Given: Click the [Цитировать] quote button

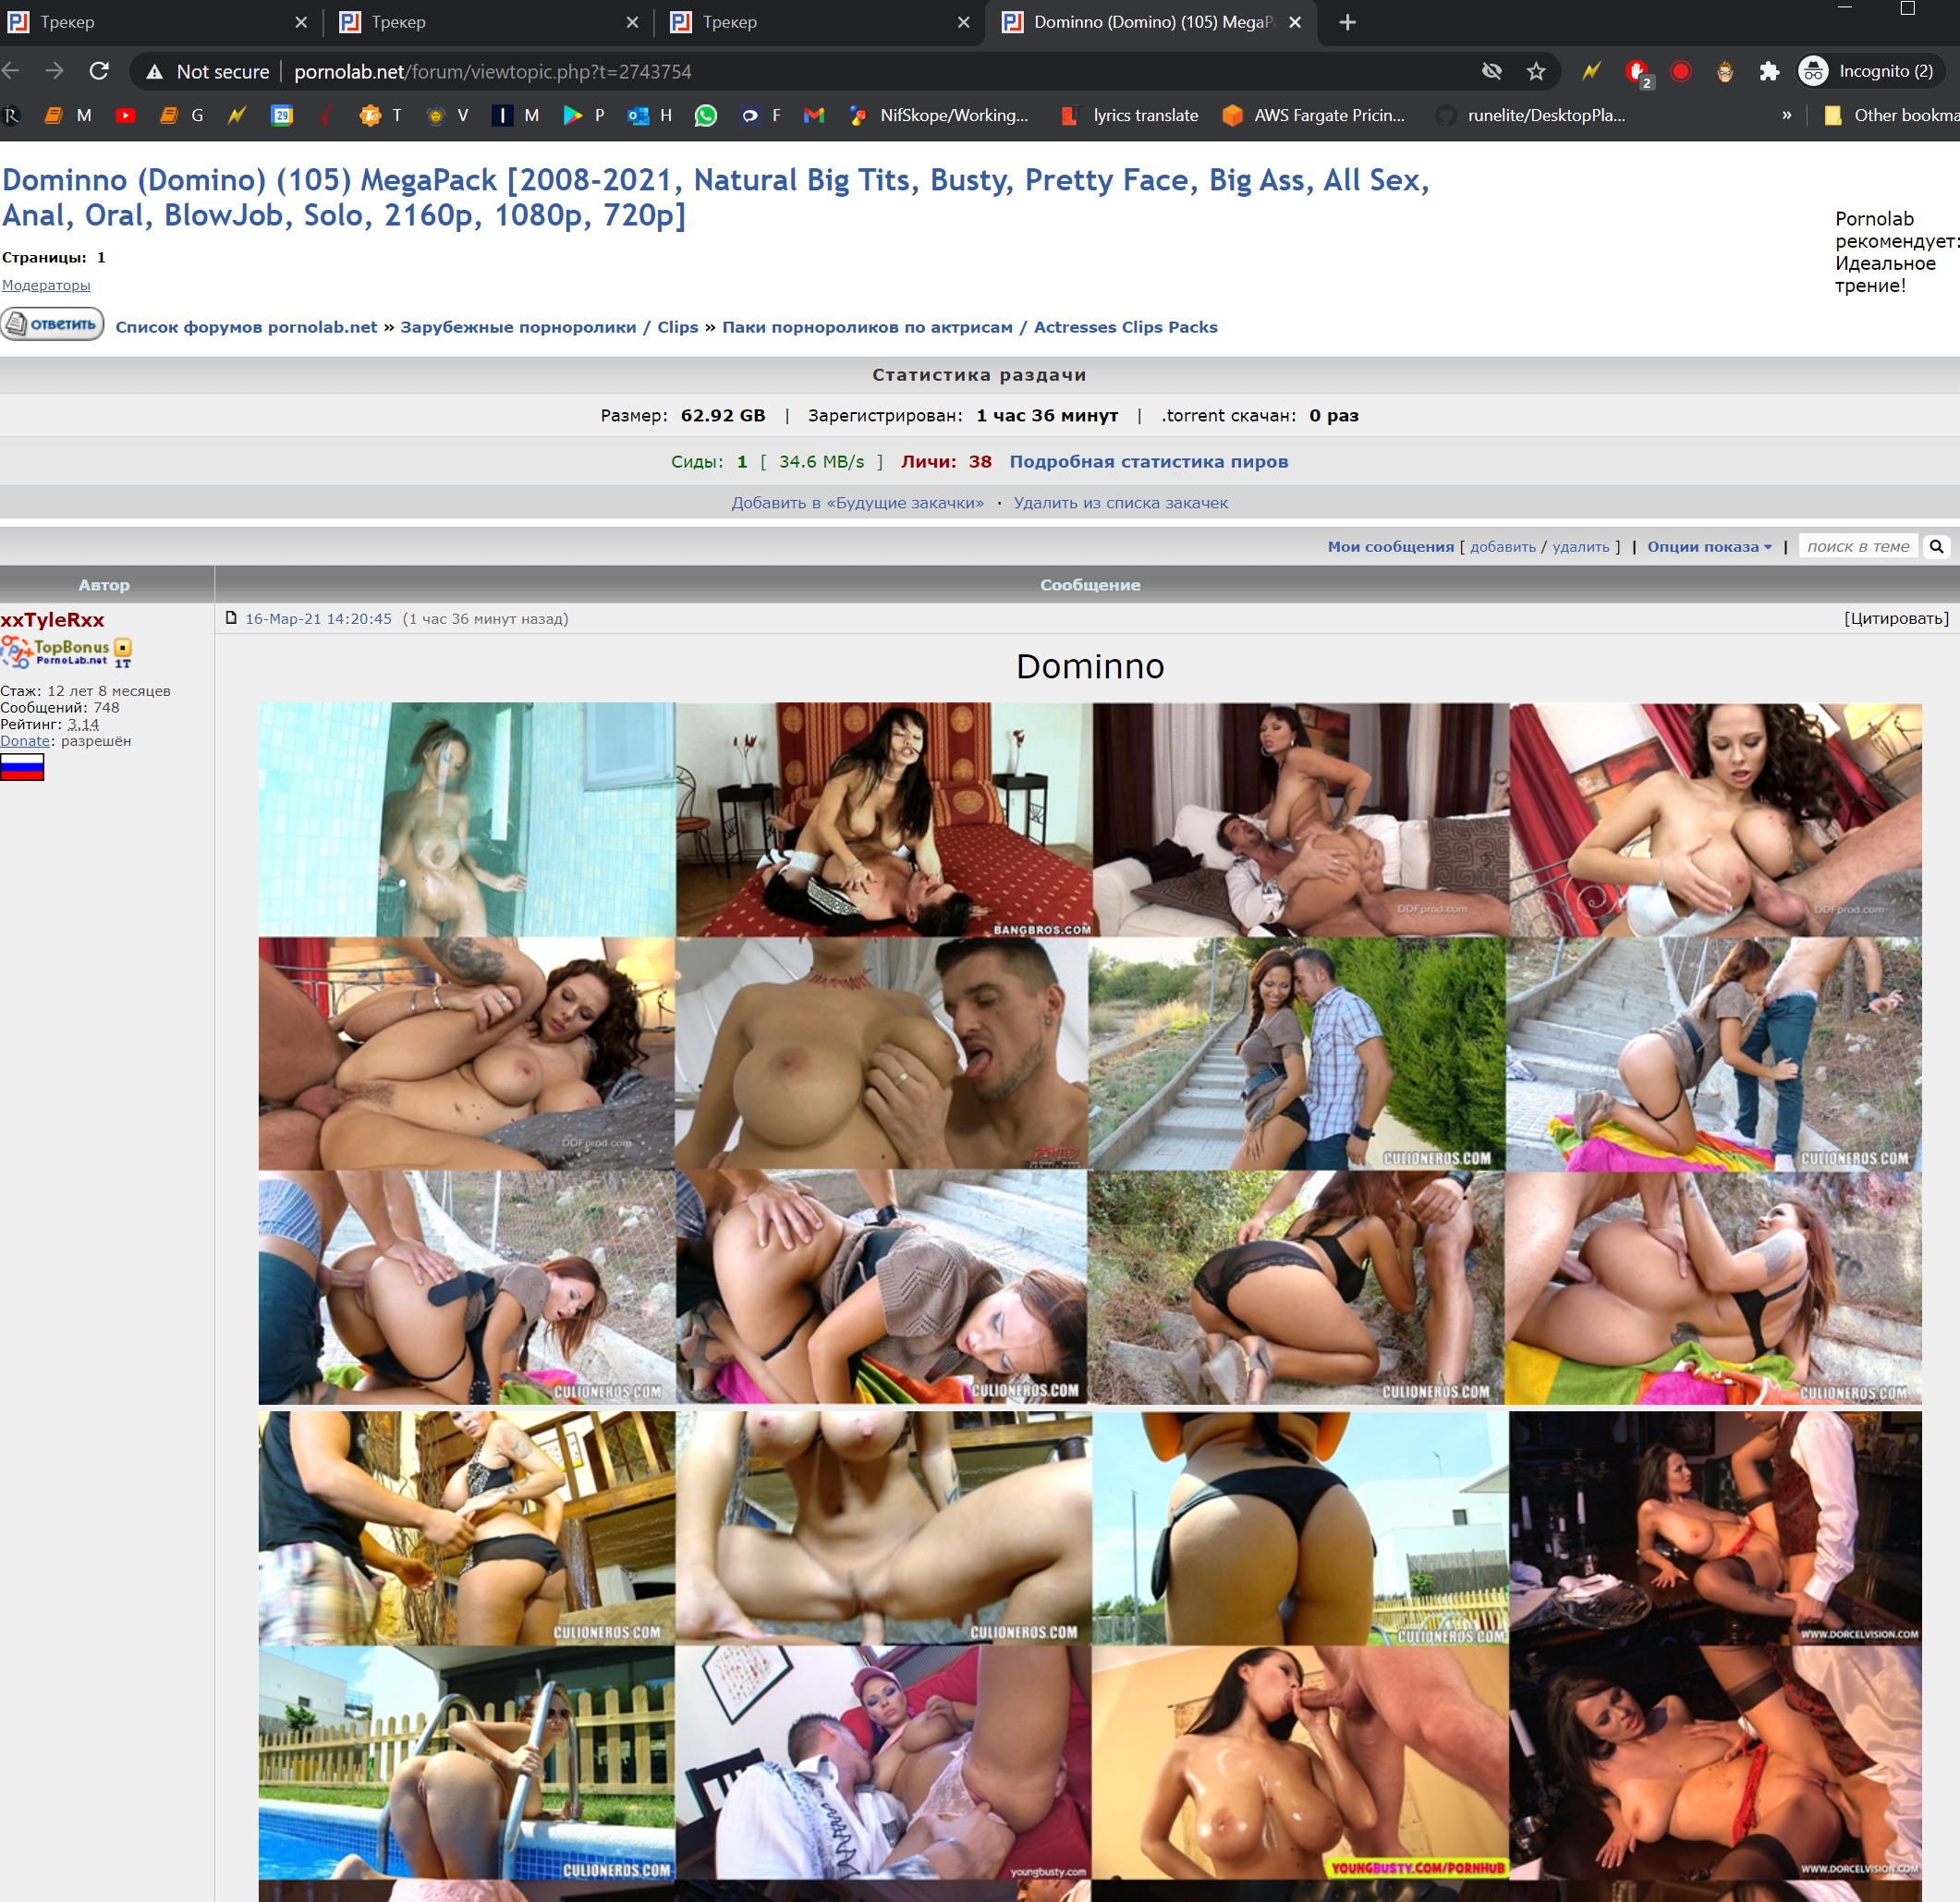Looking at the screenshot, I should 1896,618.
